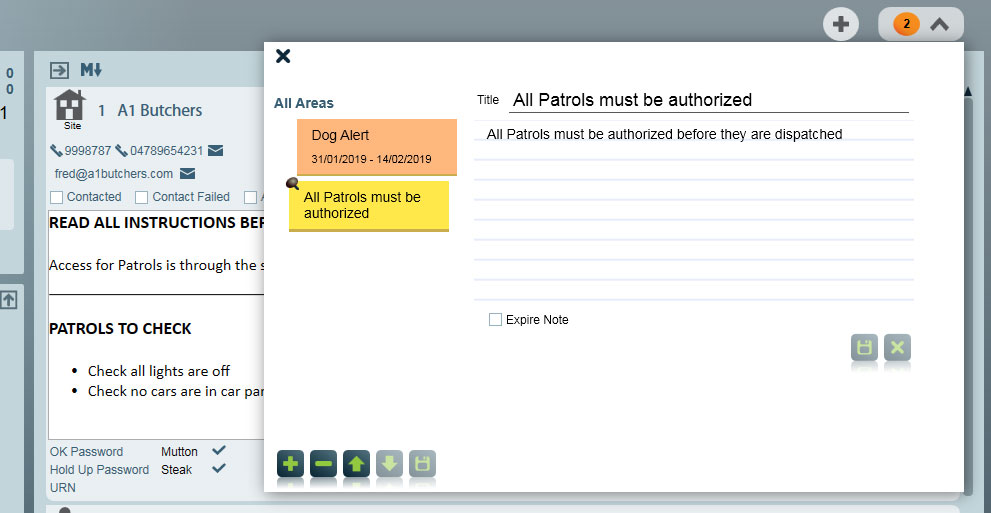Click the M sort icon above the site card
Viewport: 991px width, 513px height.
pos(91,70)
